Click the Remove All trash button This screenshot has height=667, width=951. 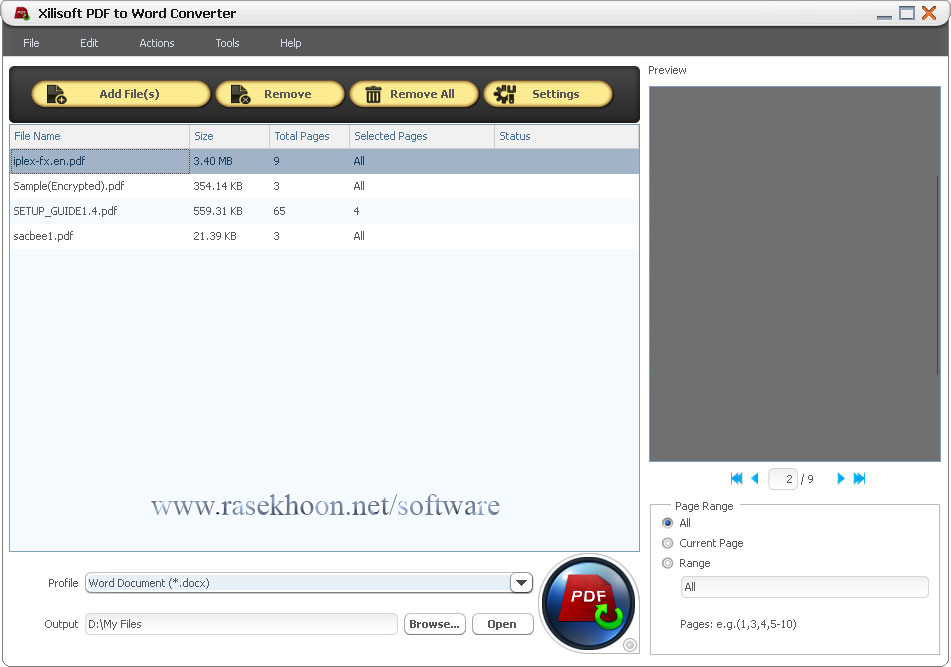coord(414,94)
